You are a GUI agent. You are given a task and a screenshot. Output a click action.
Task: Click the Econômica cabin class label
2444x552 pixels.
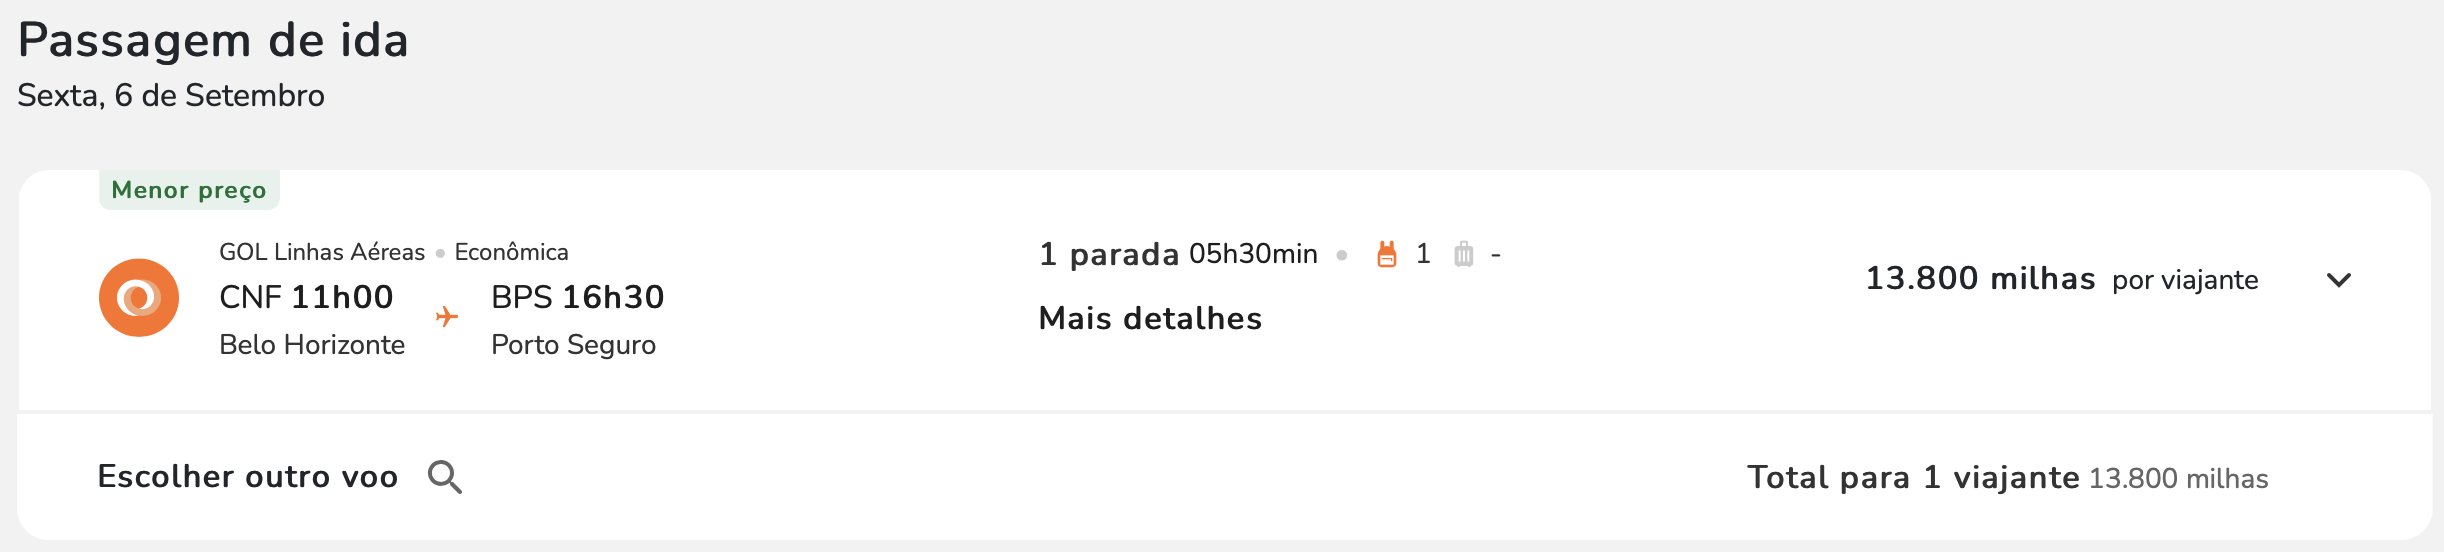click(511, 252)
